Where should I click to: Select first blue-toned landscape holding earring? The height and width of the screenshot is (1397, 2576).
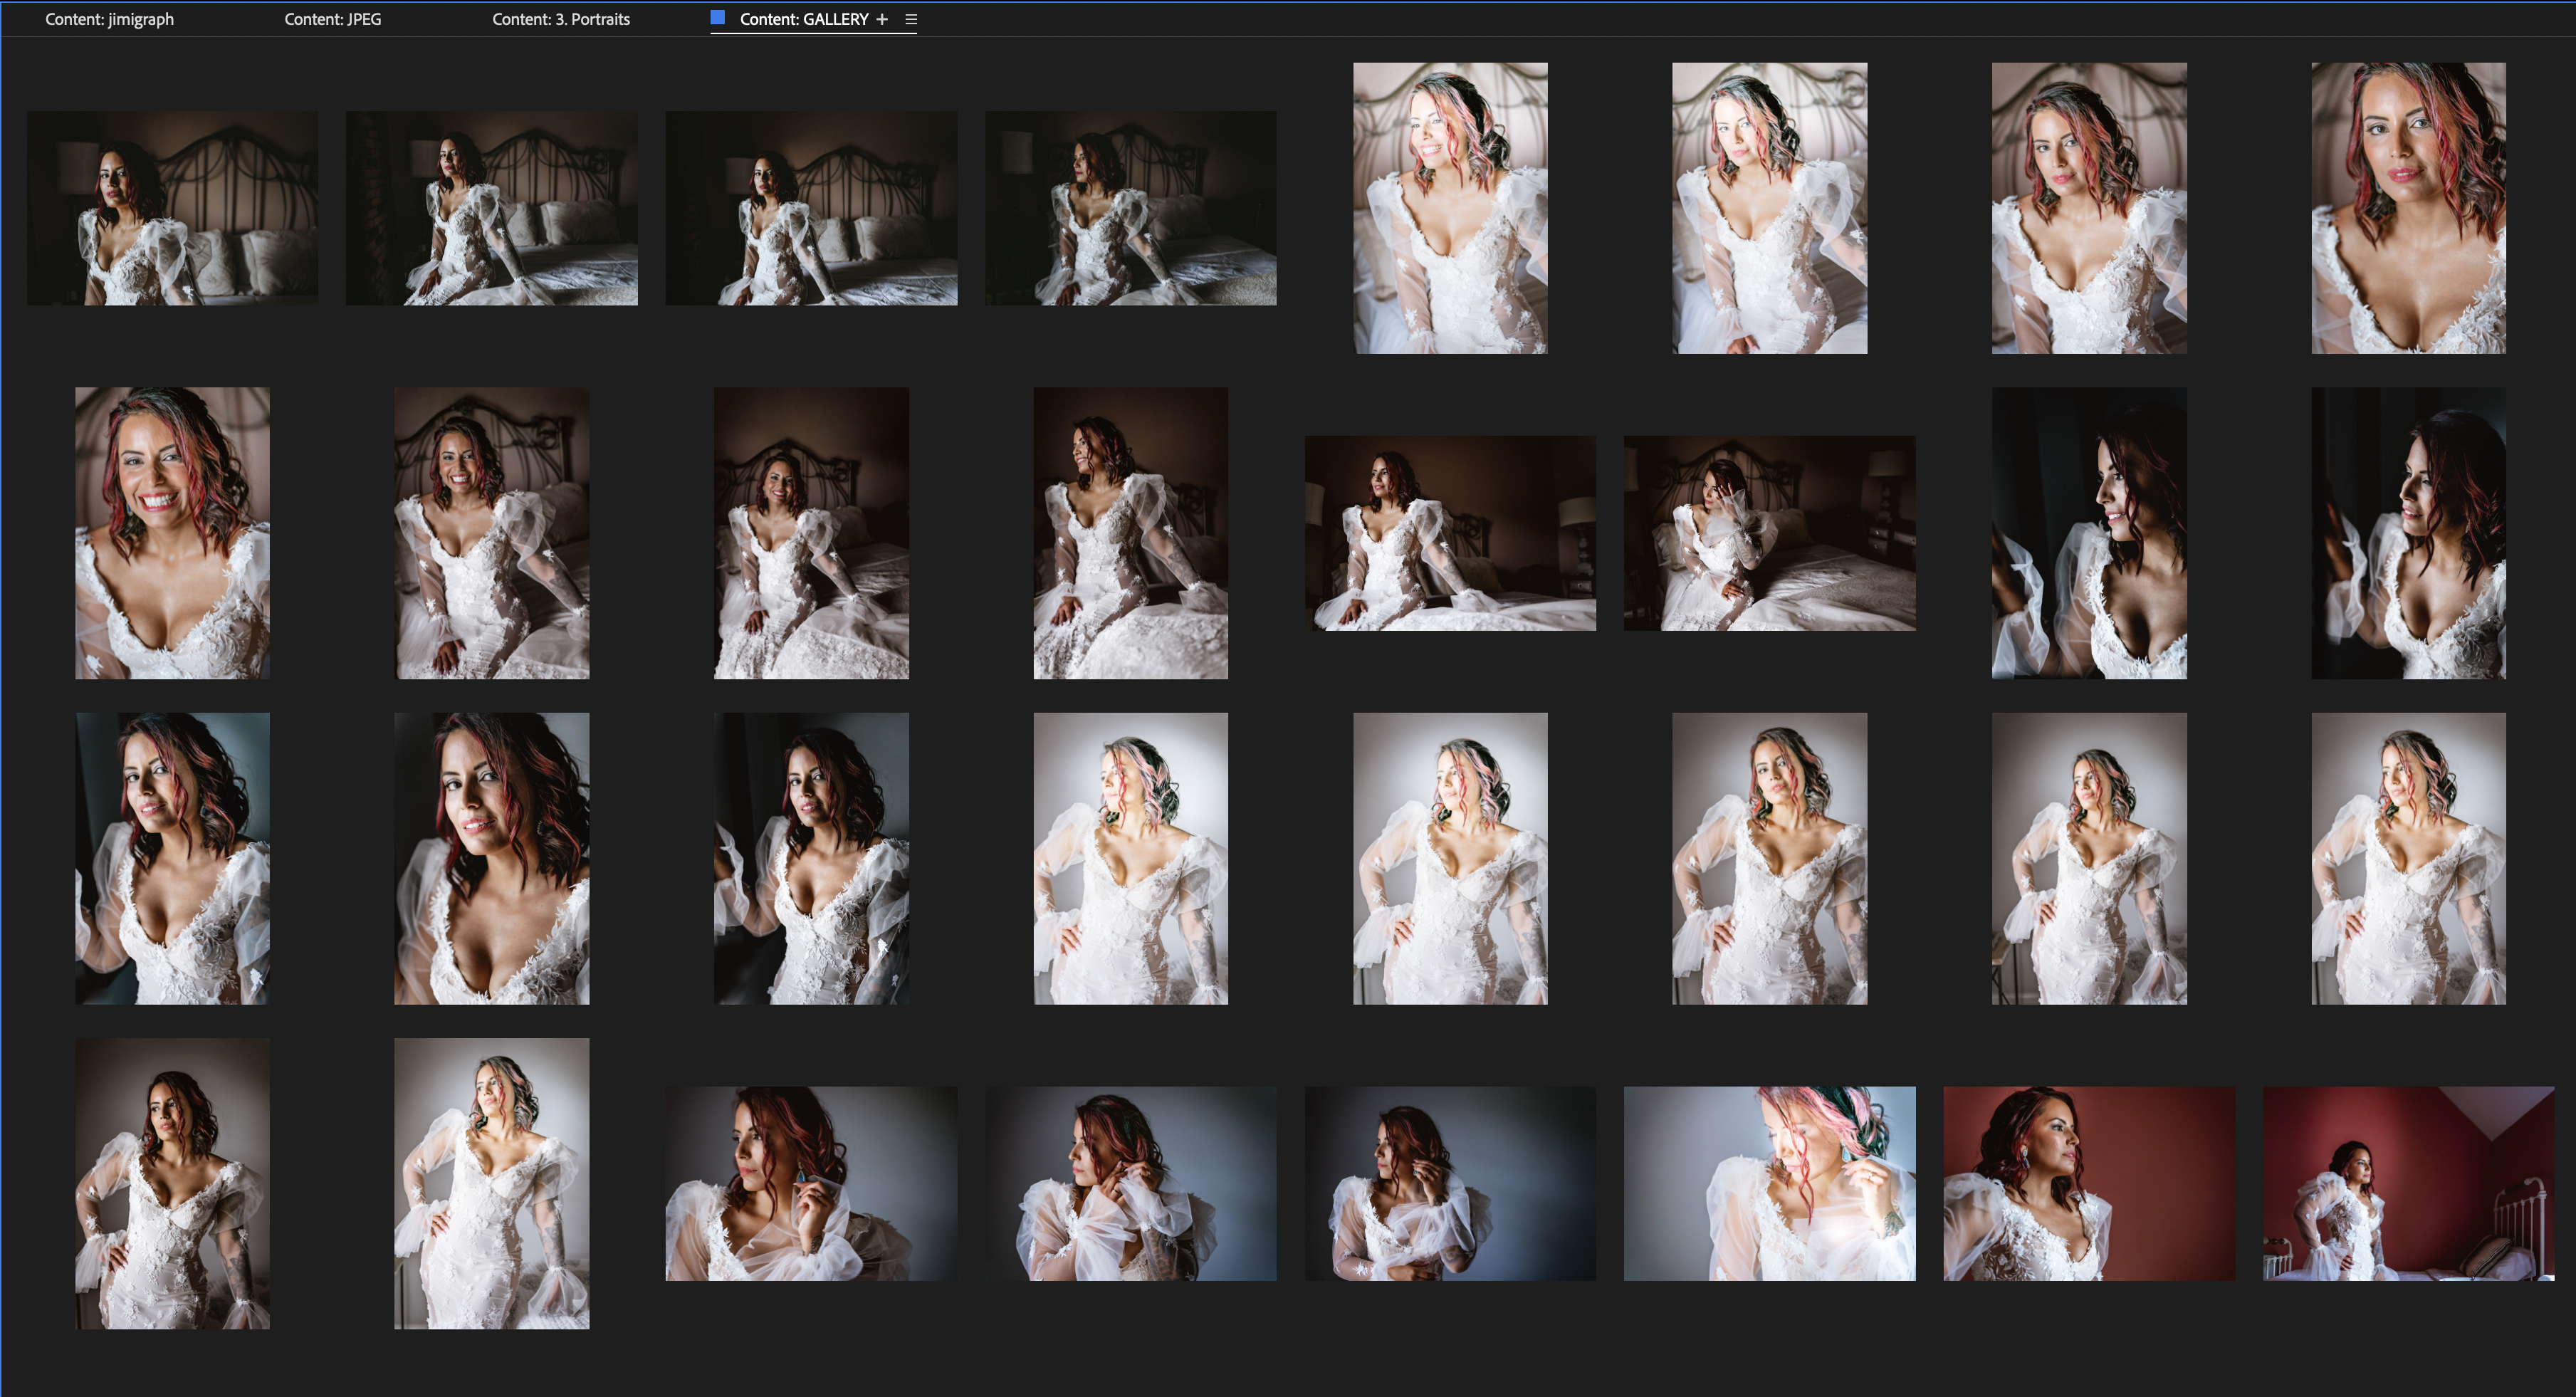tap(811, 1183)
